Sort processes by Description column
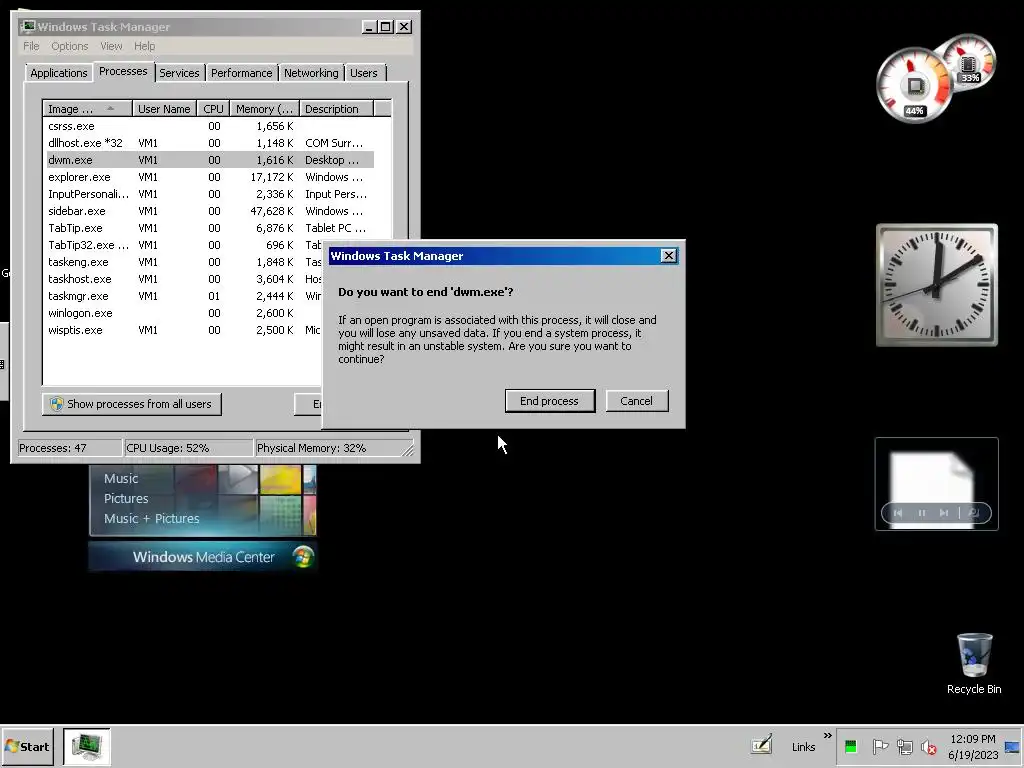The image size is (1024, 768). 336,109
